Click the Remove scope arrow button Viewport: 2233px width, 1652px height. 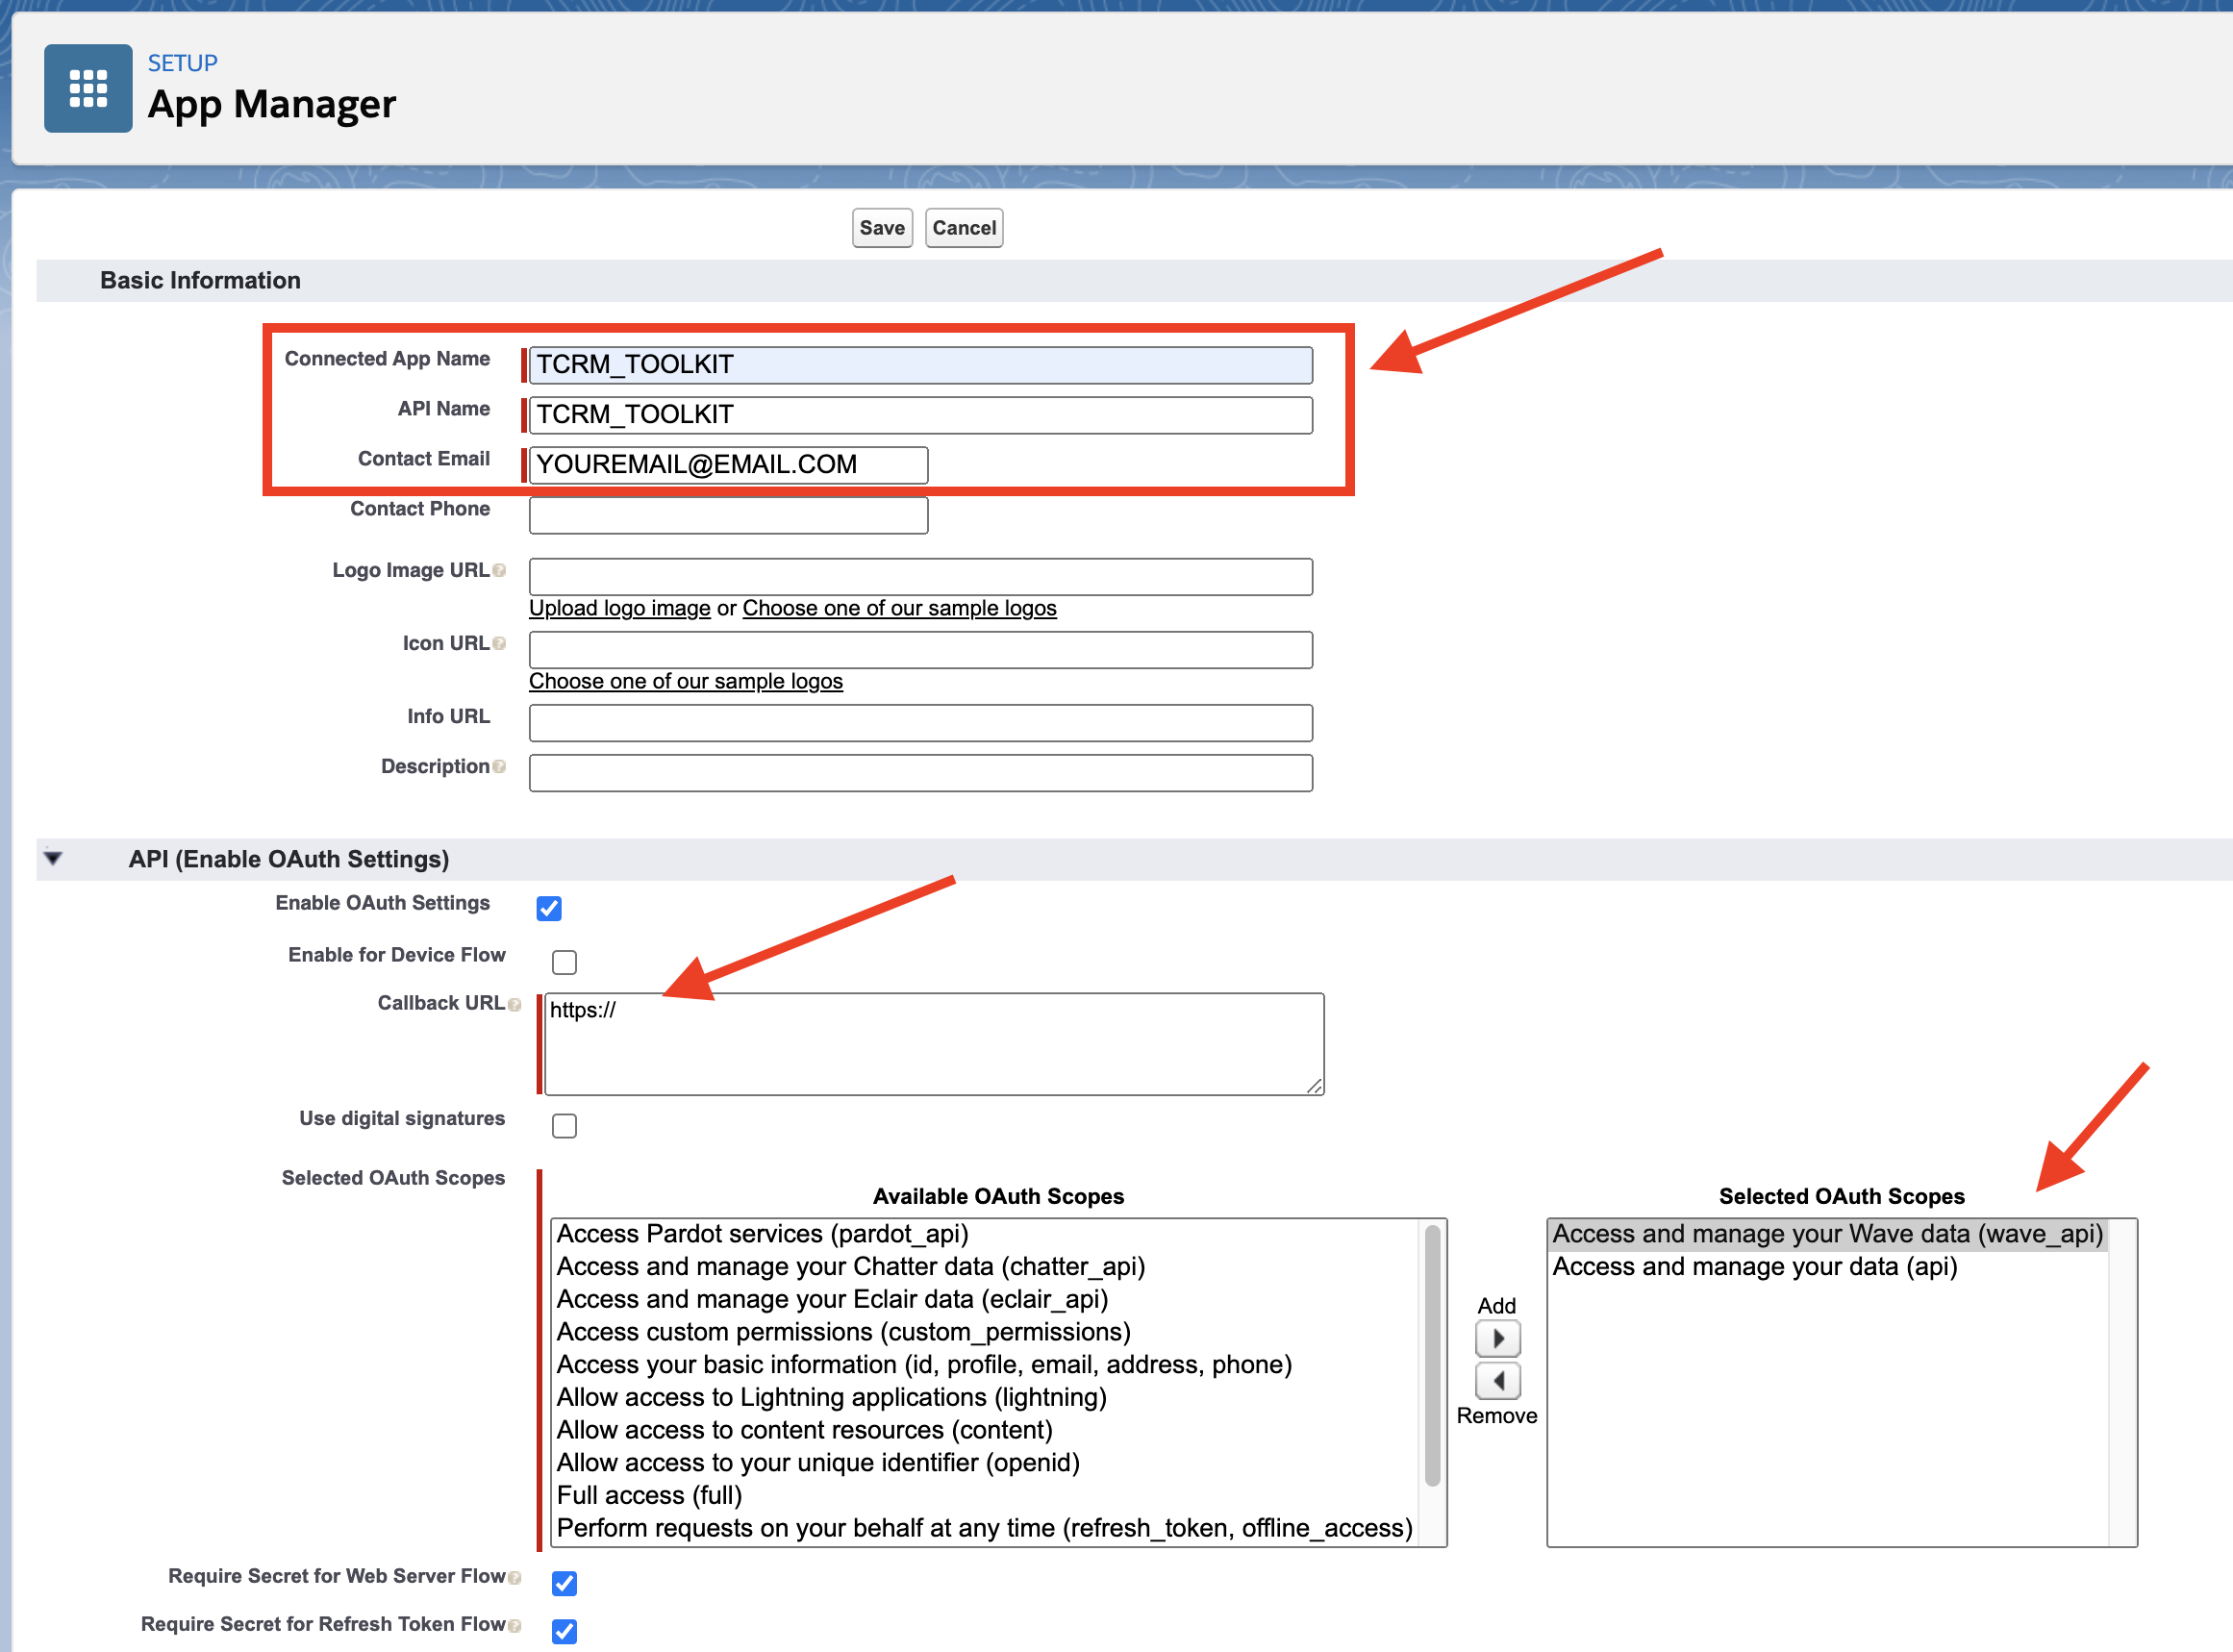point(1497,1380)
